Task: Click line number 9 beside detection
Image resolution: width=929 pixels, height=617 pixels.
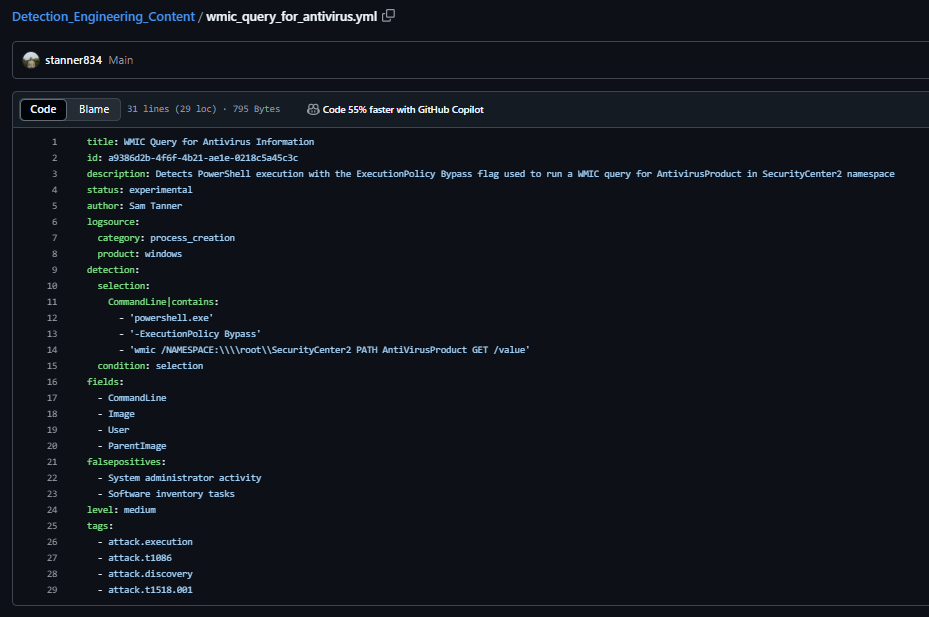Action: point(54,270)
